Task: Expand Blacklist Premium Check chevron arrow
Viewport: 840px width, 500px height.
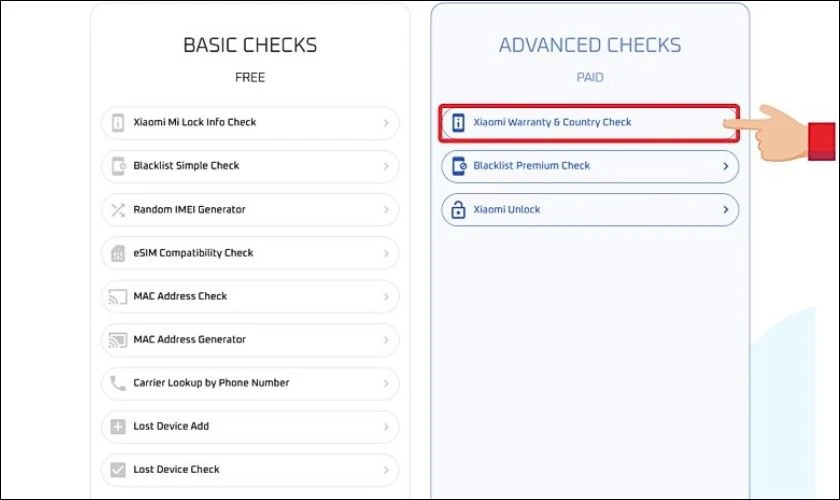Action: point(725,166)
